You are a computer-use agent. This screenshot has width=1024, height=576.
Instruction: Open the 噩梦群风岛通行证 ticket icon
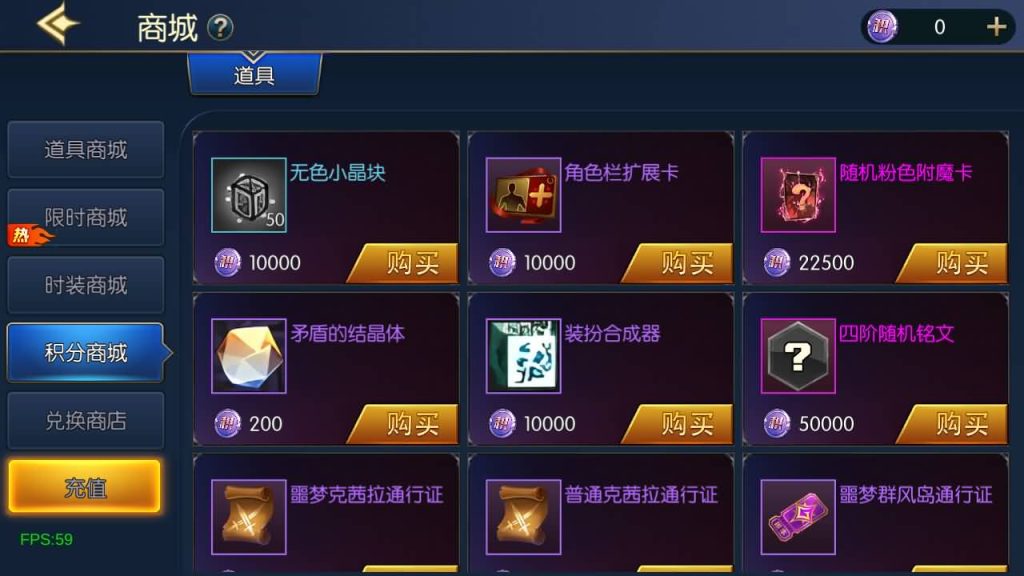pos(798,517)
